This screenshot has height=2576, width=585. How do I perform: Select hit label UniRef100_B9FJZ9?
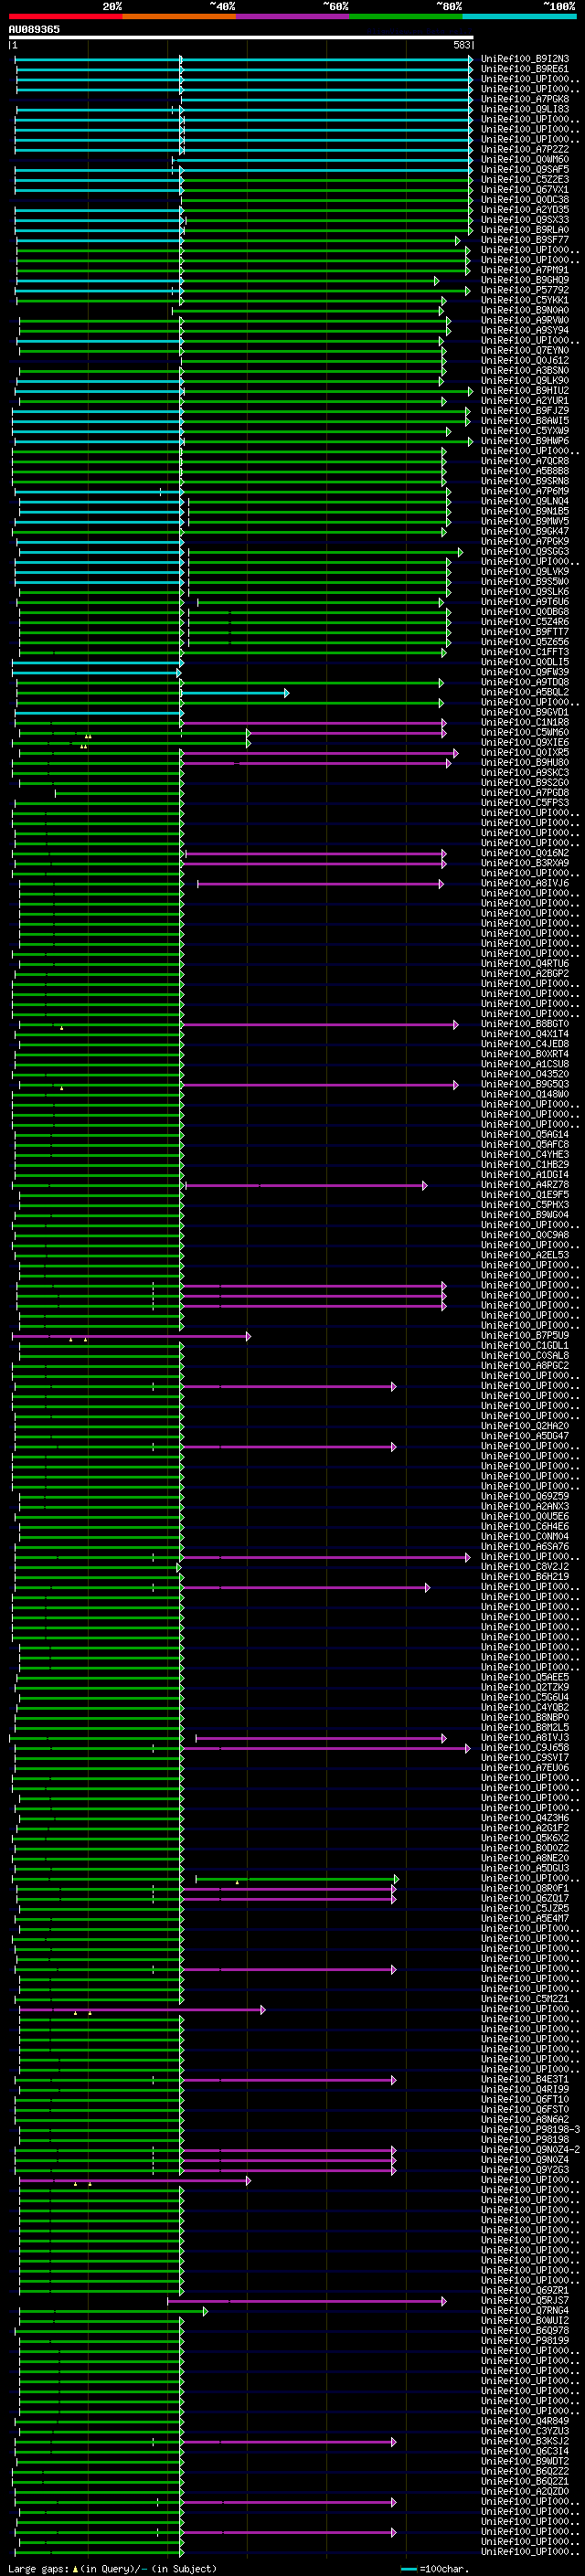pos(525,411)
